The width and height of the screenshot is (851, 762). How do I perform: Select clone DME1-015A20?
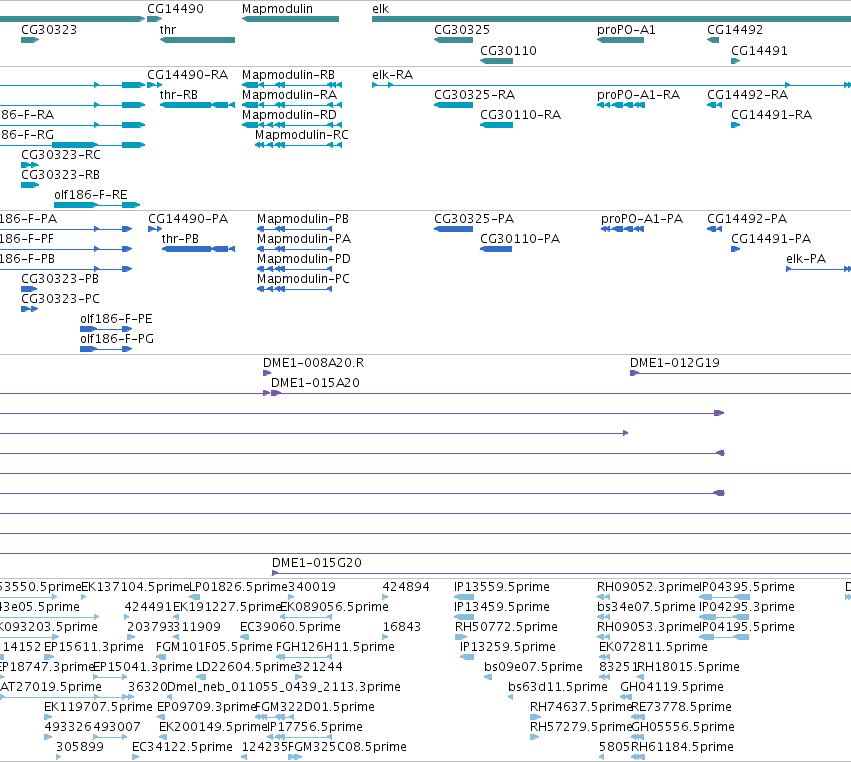(x=315, y=383)
